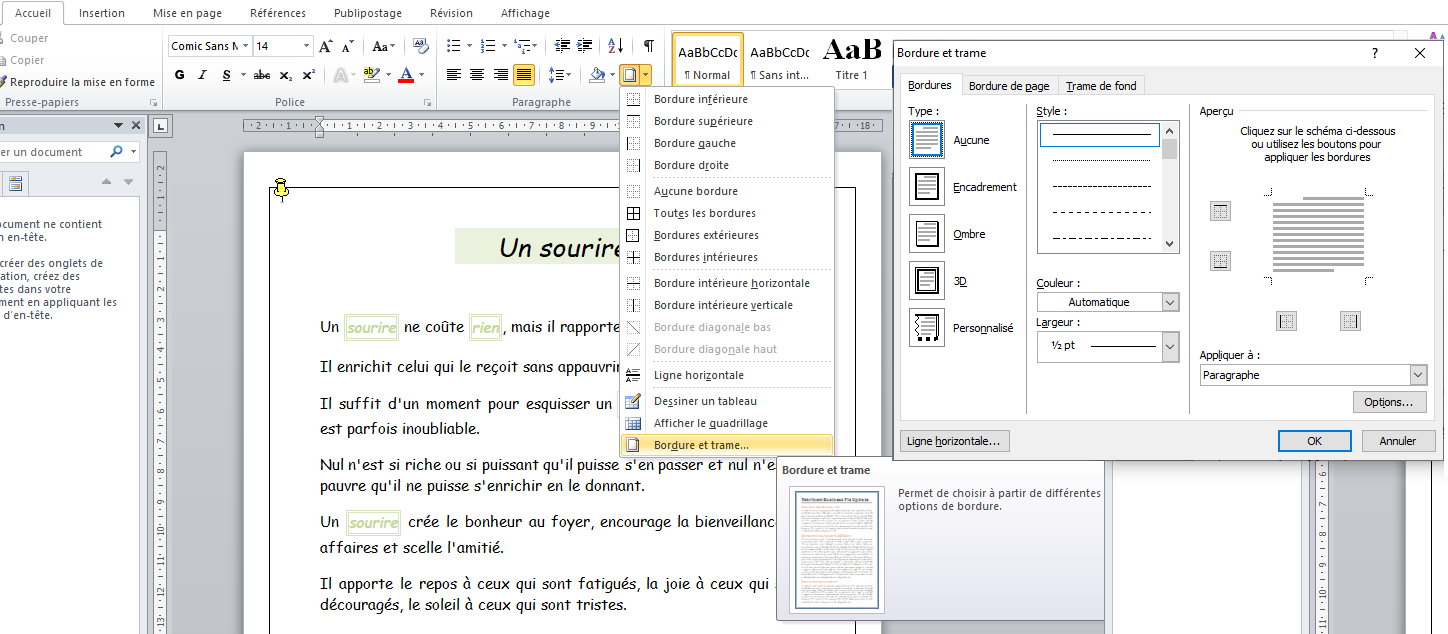Center-align the paragraph text

coord(477,75)
